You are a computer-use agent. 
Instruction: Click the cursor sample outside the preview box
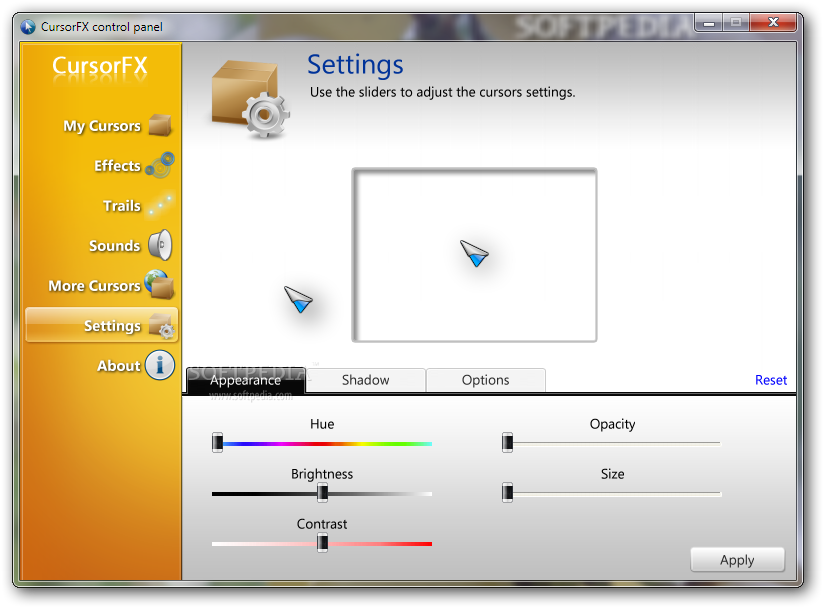(x=298, y=299)
